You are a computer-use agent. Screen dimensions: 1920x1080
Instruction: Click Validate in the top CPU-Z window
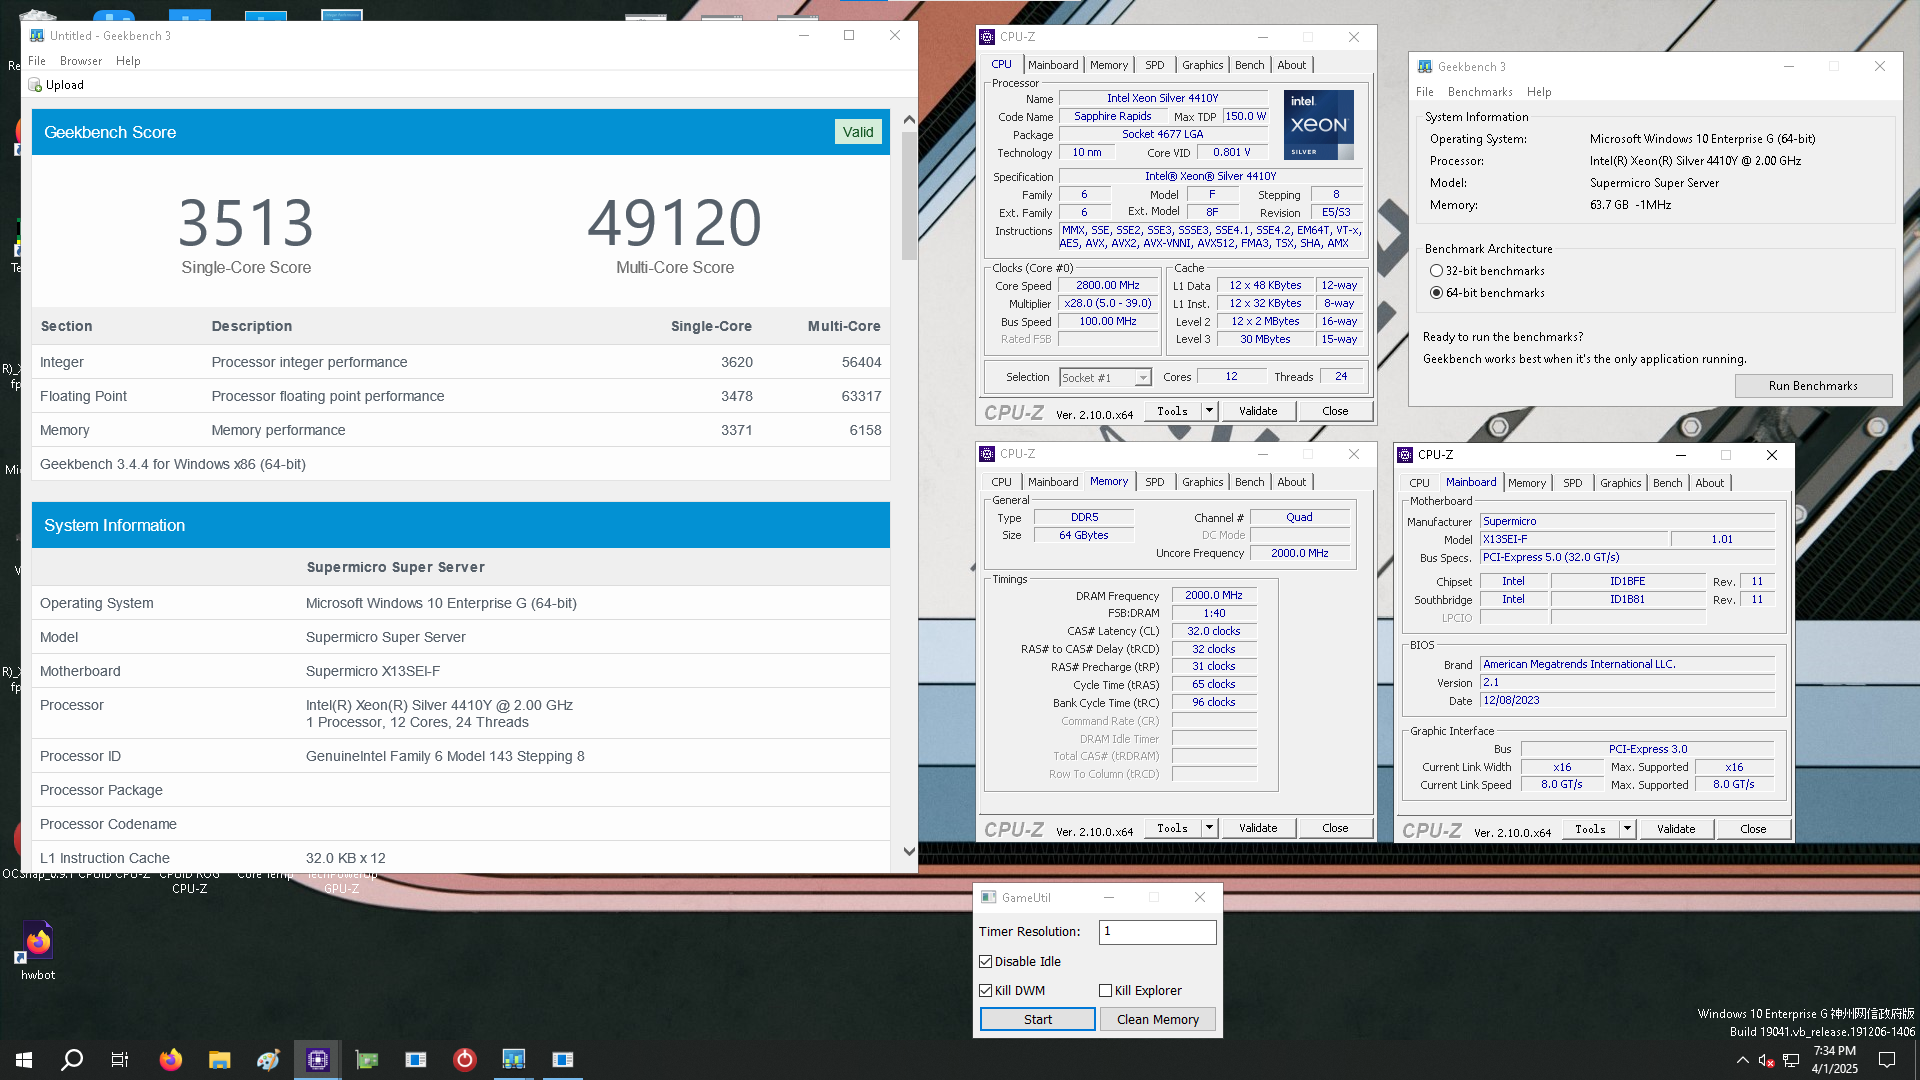pos(1258,411)
